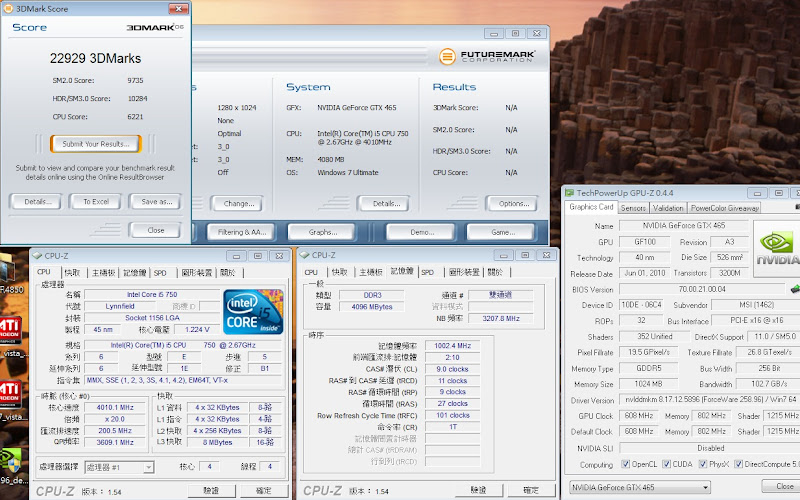The width and height of the screenshot is (800, 500).
Task: Click the GPU-Z Driver Version field
Action: [709, 399]
